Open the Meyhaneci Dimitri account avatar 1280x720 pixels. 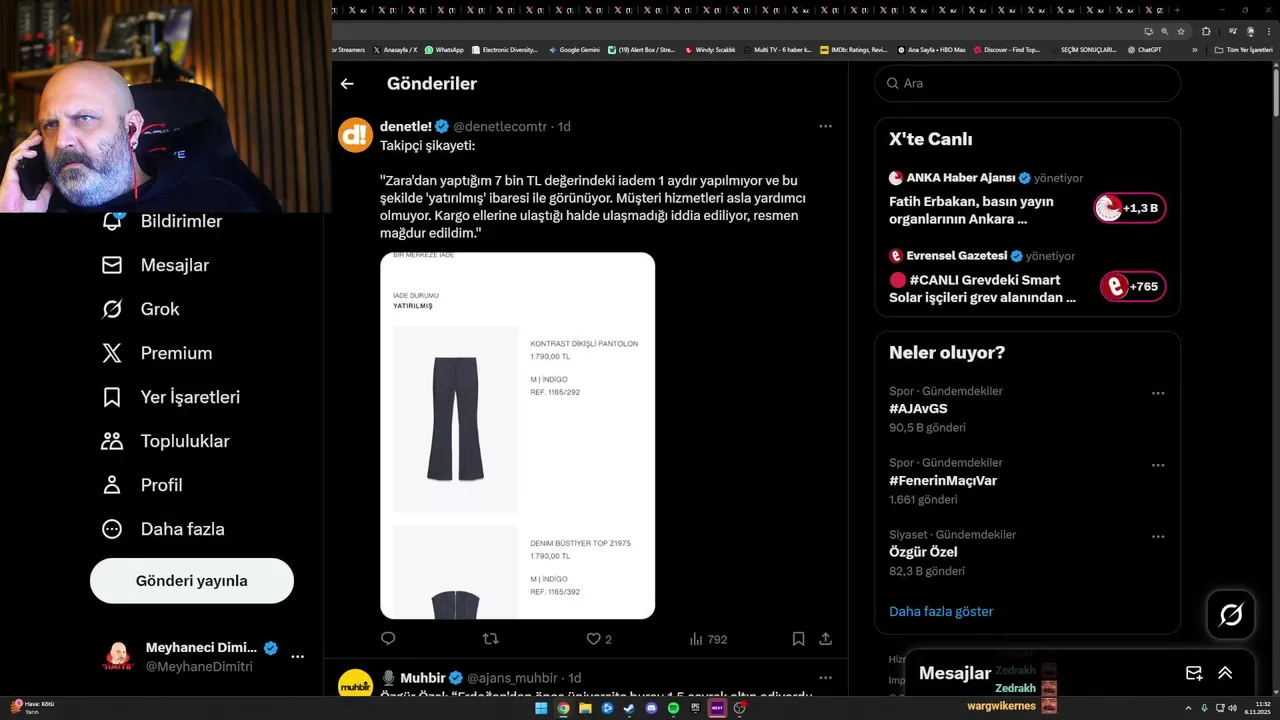pos(118,657)
